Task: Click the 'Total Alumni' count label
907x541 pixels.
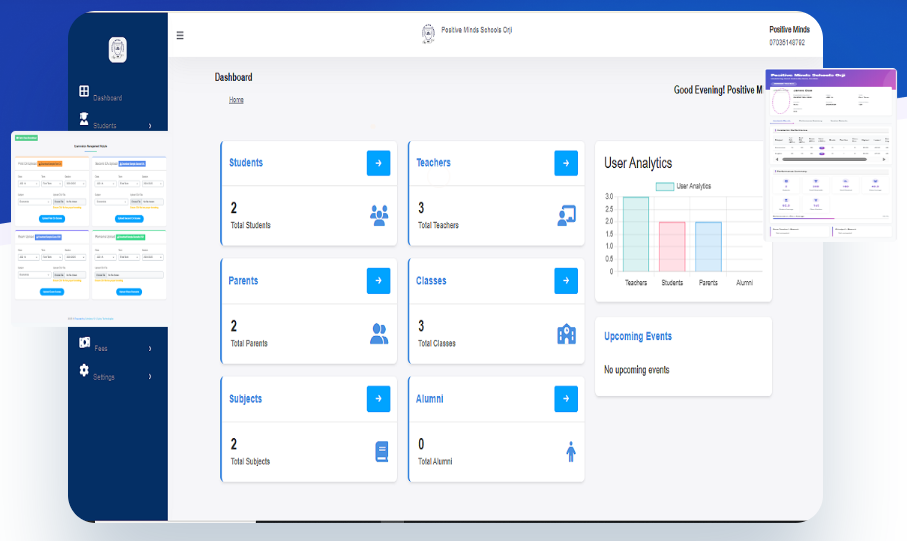Action: tap(435, 461)
